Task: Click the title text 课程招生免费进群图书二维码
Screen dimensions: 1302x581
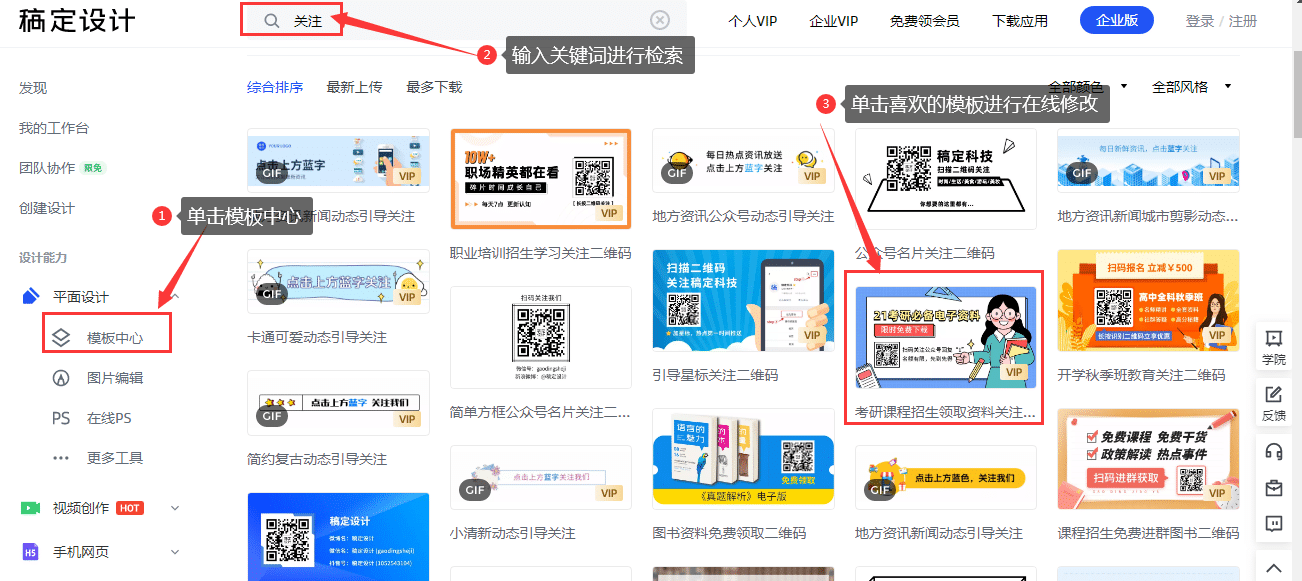Action: pyautogui.click(x=1148, y=533)
